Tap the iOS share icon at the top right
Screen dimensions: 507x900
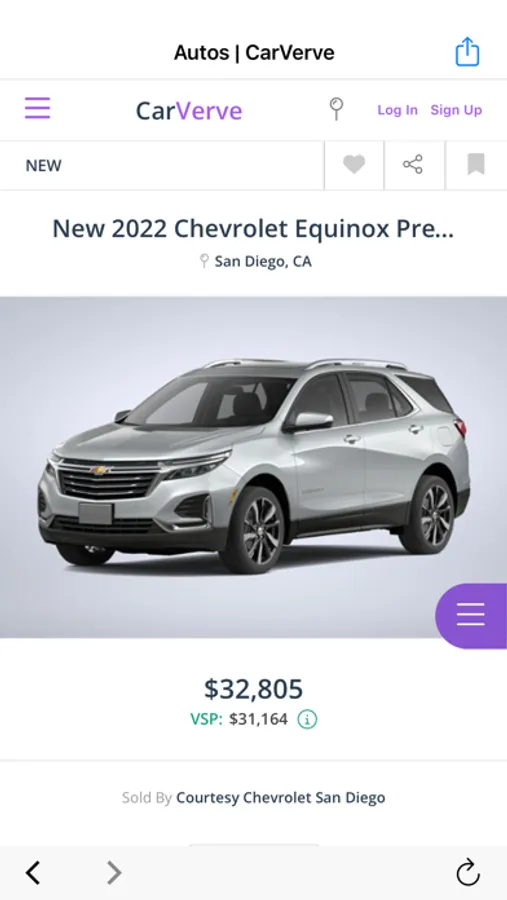467,52
